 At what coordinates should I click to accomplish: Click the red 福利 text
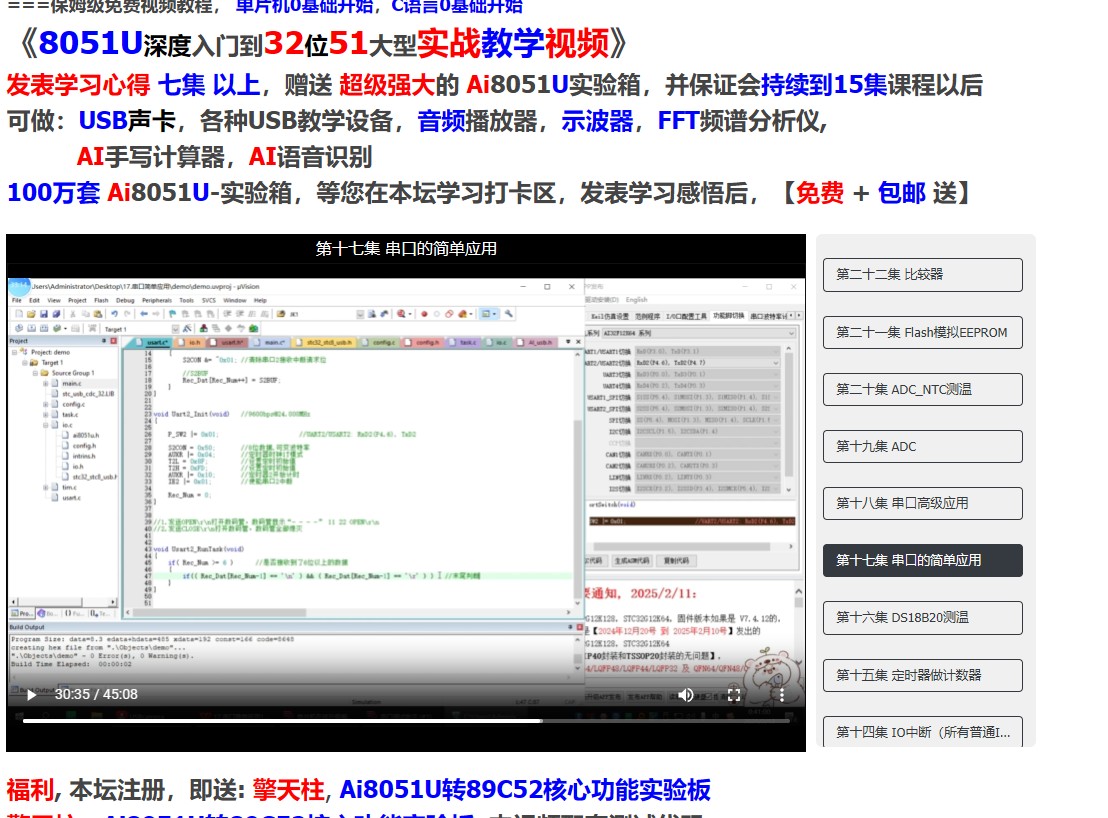30,790
